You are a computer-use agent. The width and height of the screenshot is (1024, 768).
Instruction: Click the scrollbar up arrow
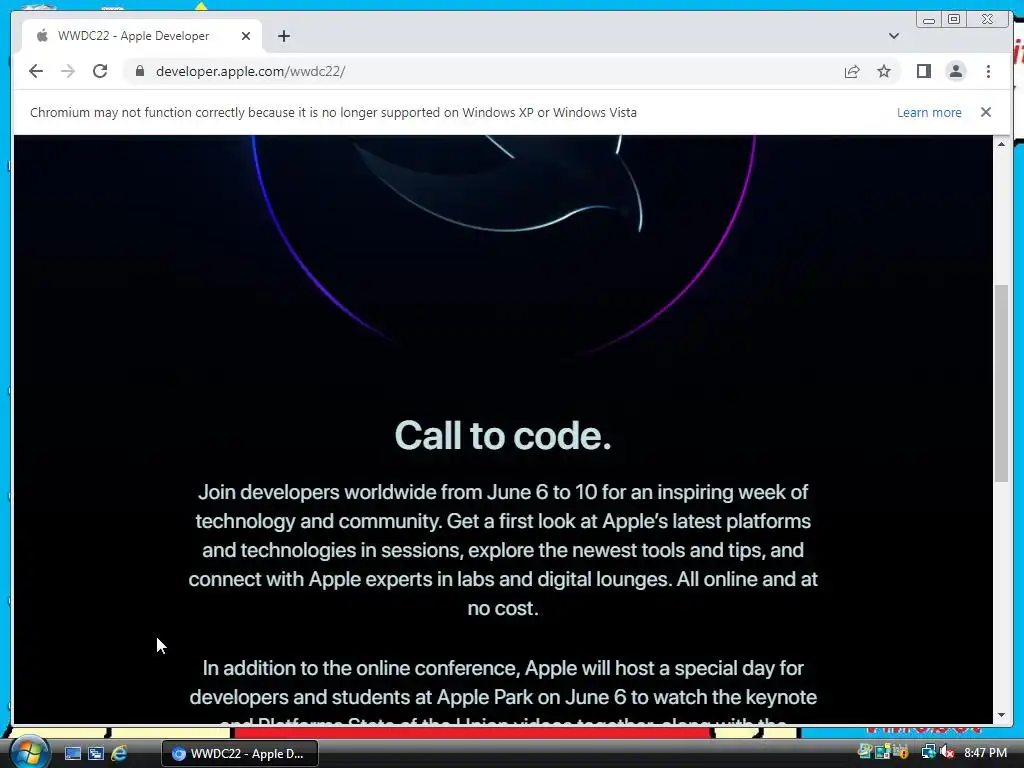[1001, 144]
